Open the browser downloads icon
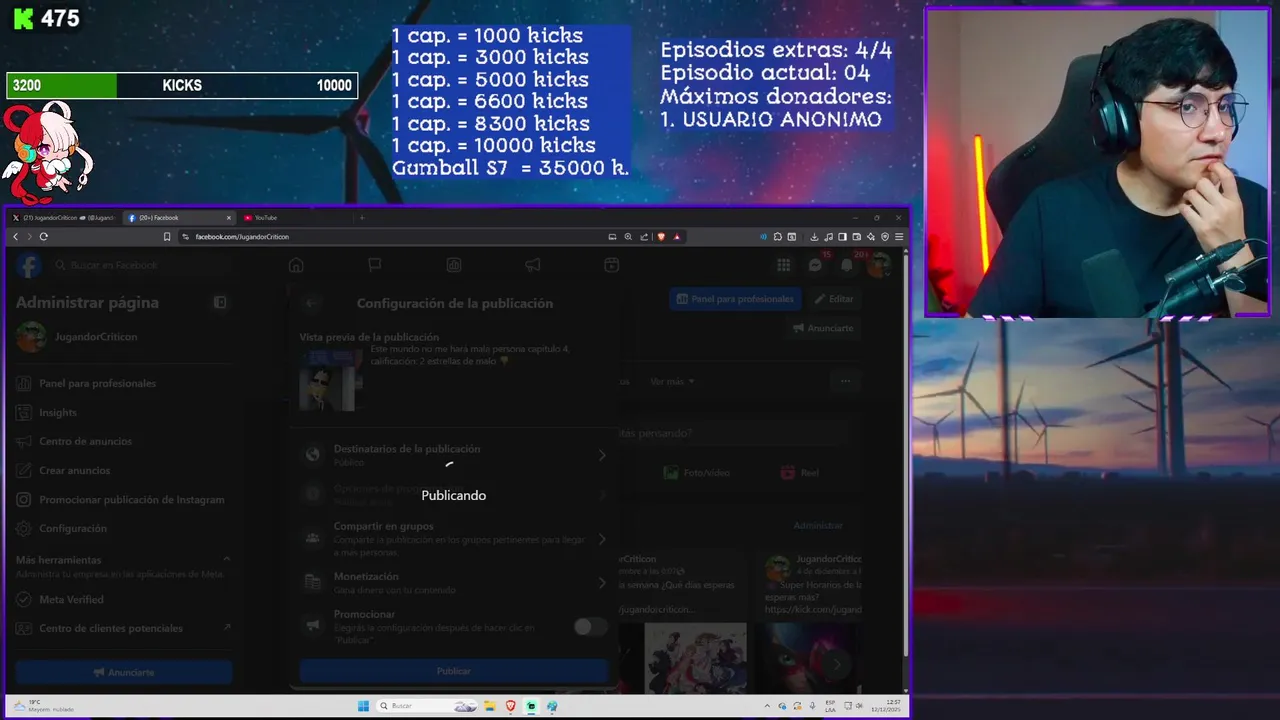Screen dimensions: 1280x720 (814, 237)
